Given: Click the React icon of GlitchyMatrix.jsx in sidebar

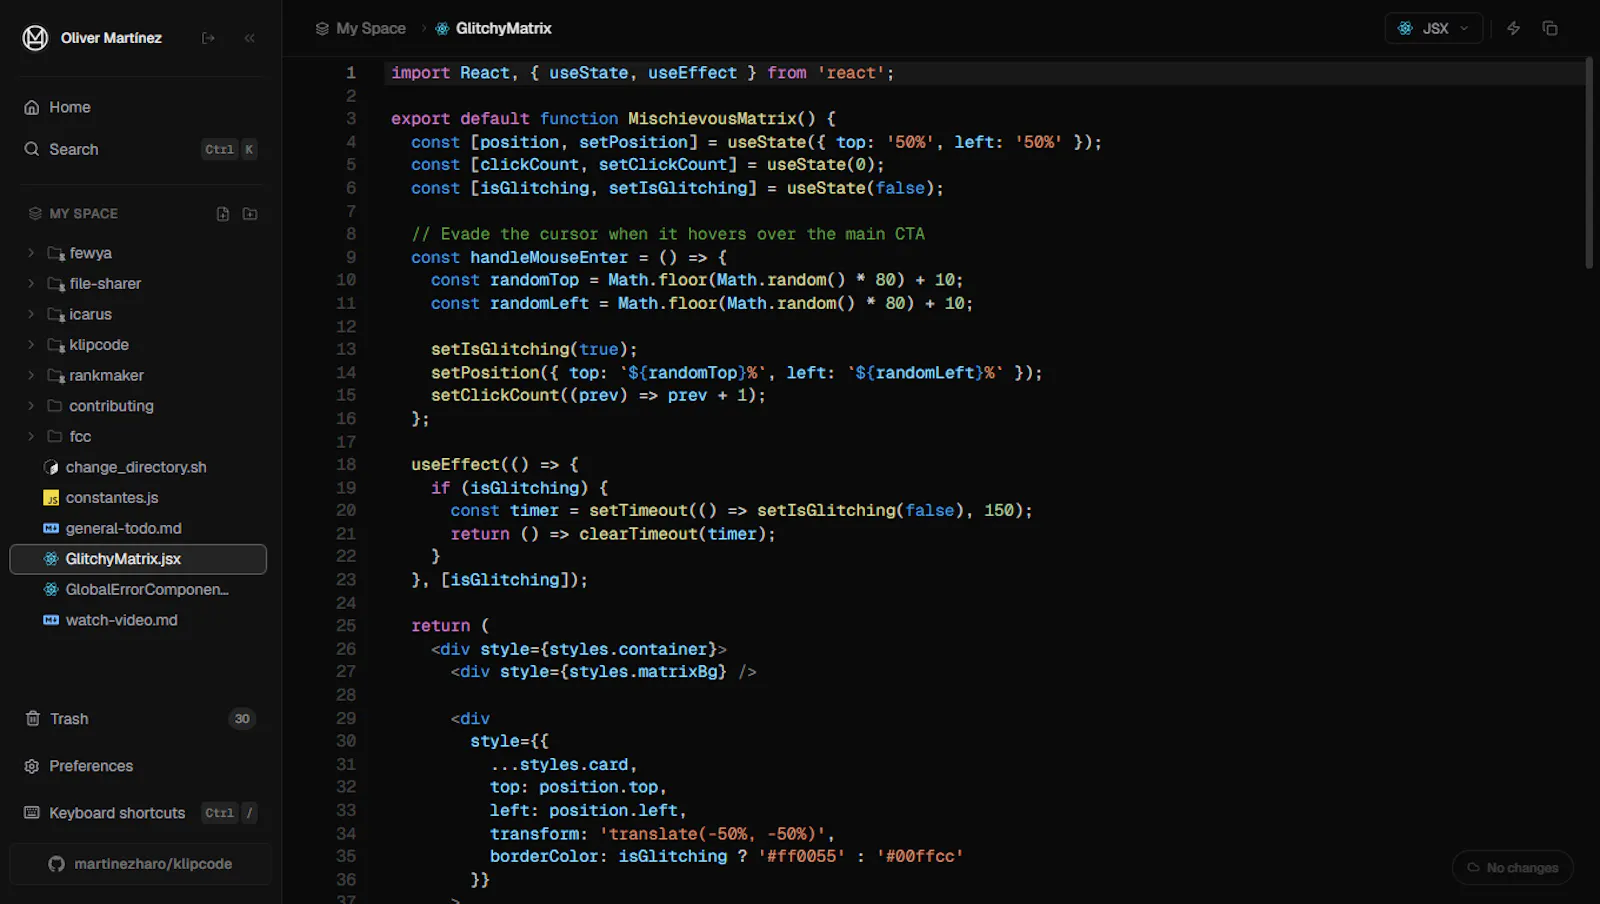Looking at the screenshot, I should [x=51, y=559].
